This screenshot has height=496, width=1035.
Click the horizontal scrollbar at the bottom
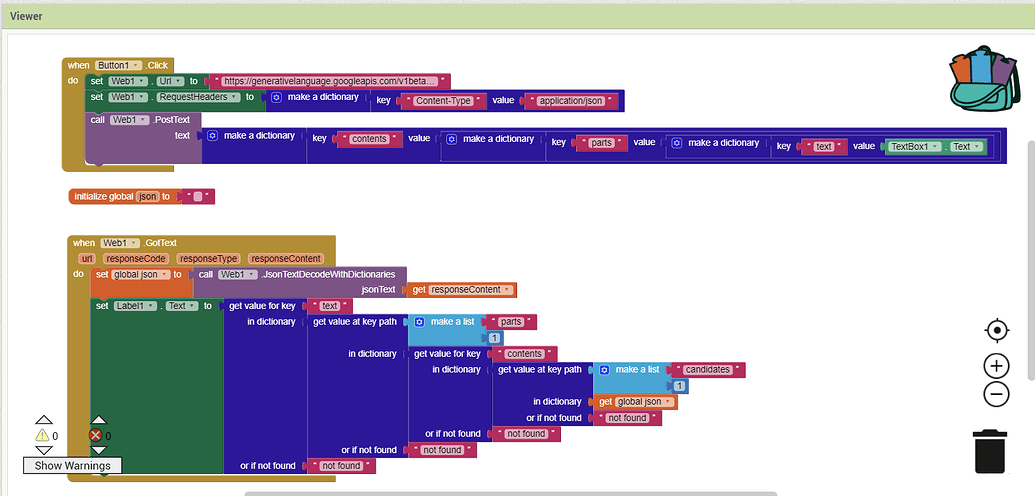tap(510, 493)
